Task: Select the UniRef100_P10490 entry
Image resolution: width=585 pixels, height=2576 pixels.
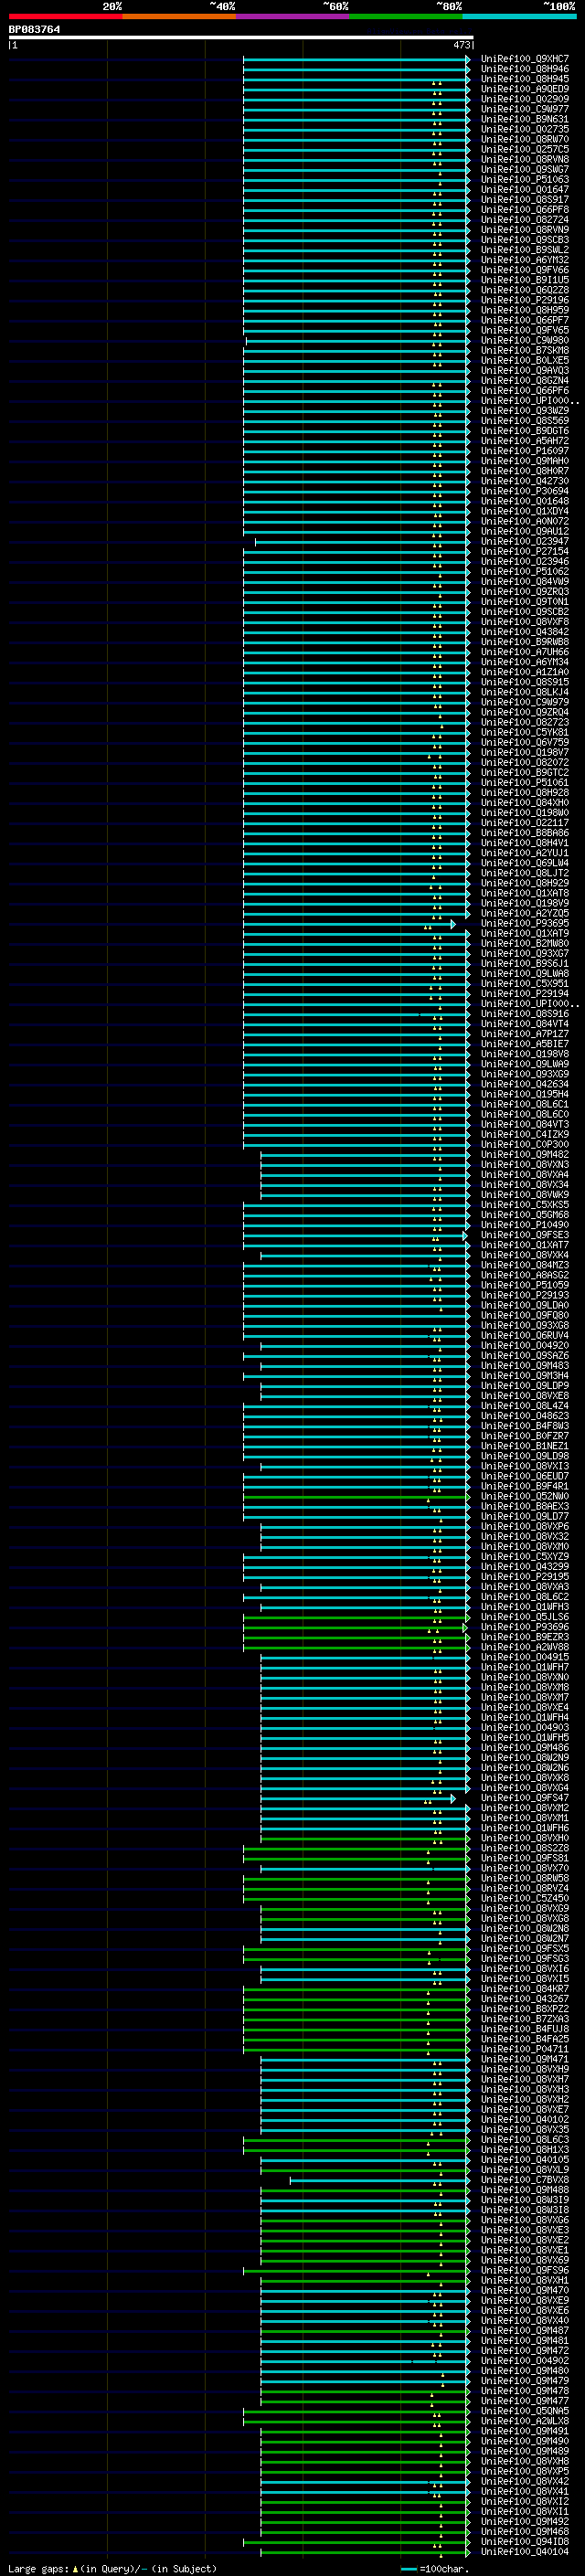Action: (x=525, y=1225)
